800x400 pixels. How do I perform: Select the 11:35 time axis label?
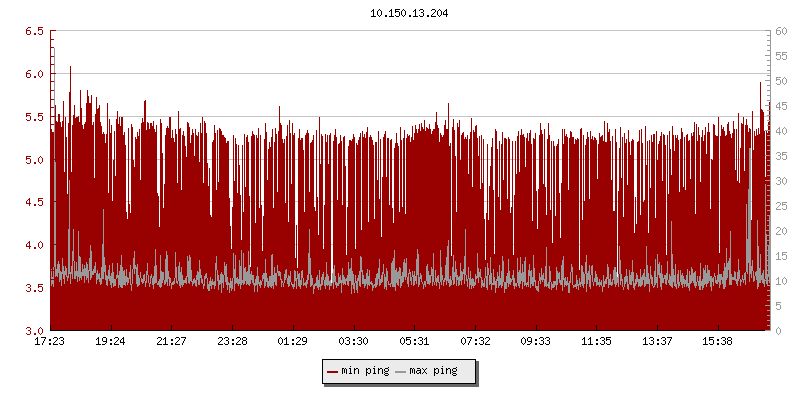596,341
